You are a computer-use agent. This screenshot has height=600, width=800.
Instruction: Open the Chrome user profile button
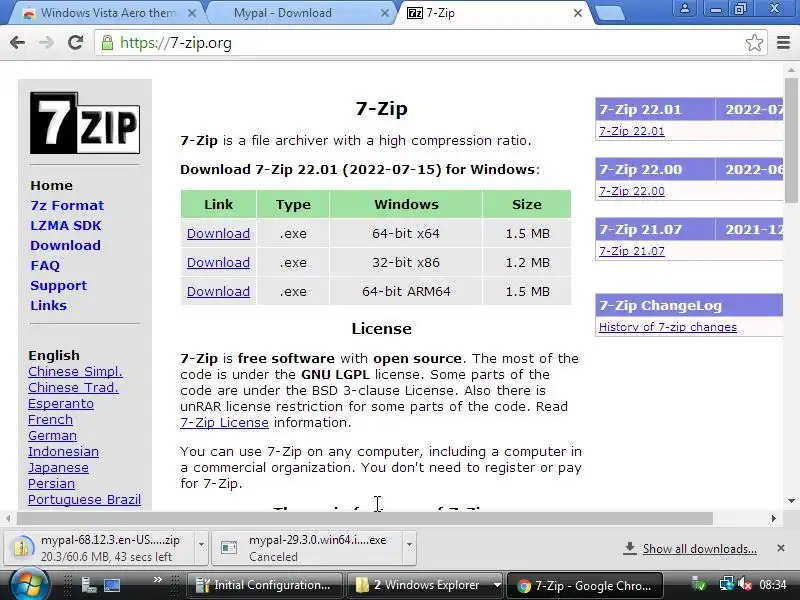[x=685, y=9]
